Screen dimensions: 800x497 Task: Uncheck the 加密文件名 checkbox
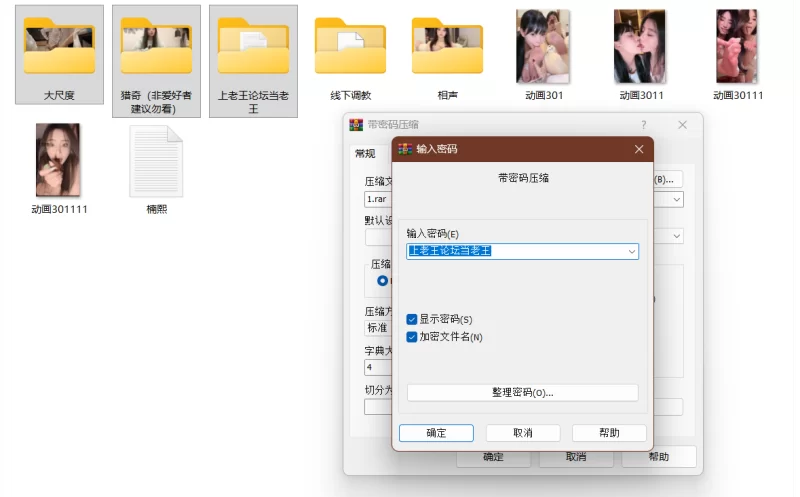click(x=412, y=337)
